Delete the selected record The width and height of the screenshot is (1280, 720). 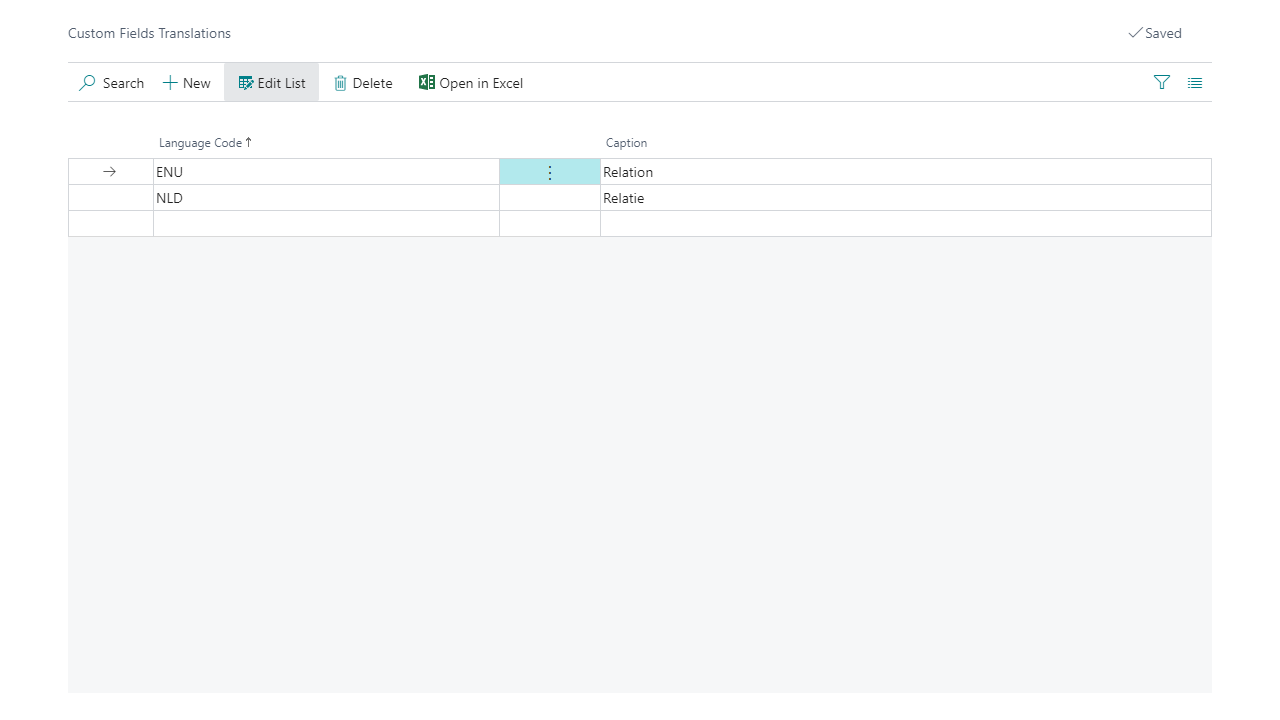click(363, 83)
